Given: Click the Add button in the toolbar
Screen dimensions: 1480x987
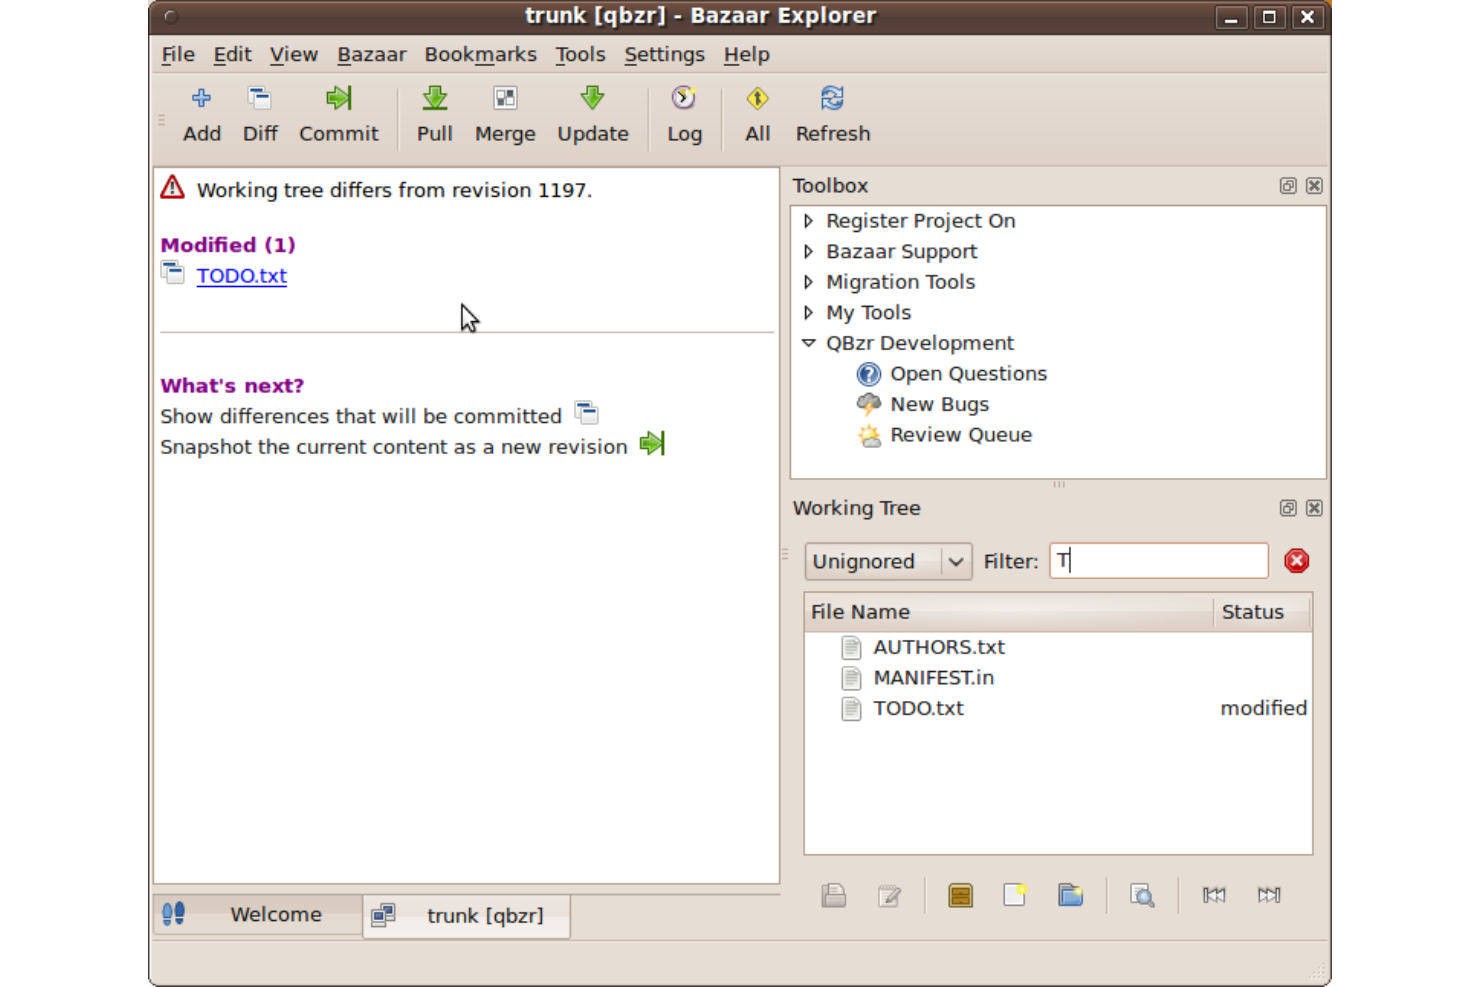Looking at the screenshot, I should coord(201,112).
